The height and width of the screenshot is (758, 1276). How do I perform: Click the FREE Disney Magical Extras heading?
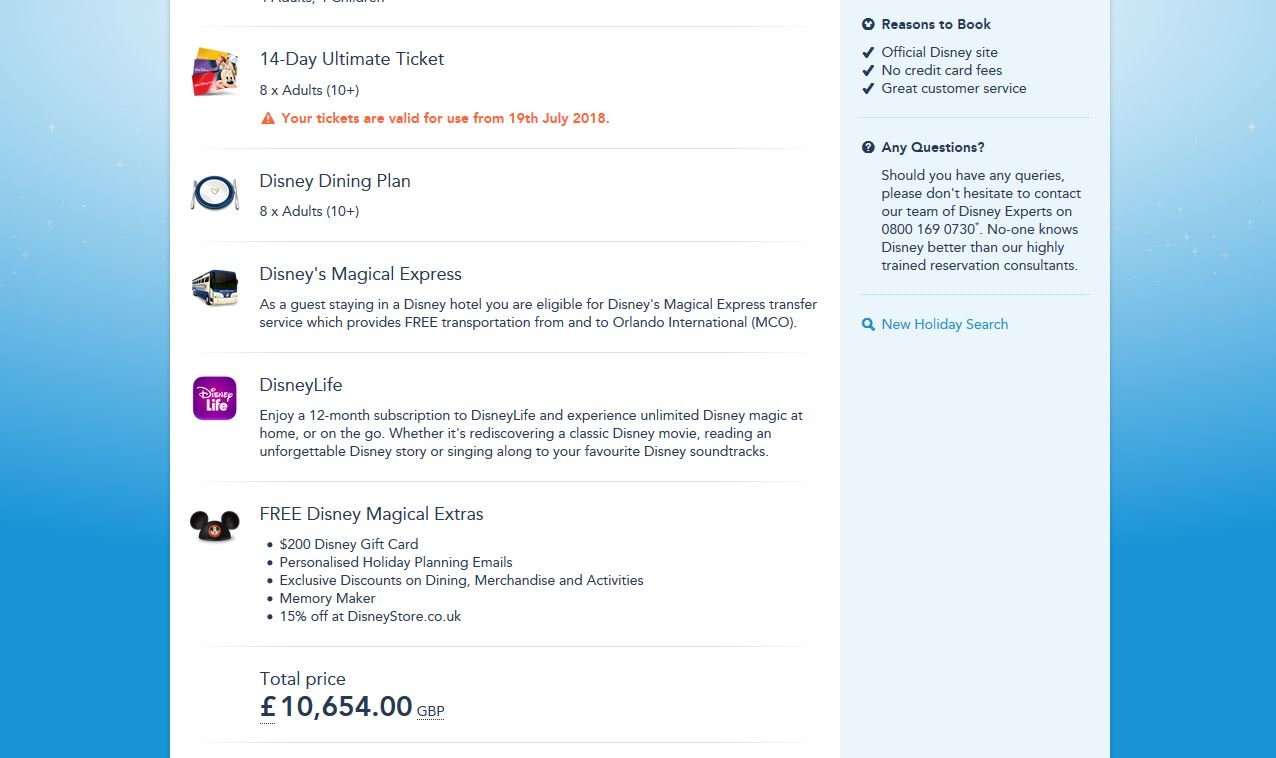pyautogui.click(x=371, y=514)
